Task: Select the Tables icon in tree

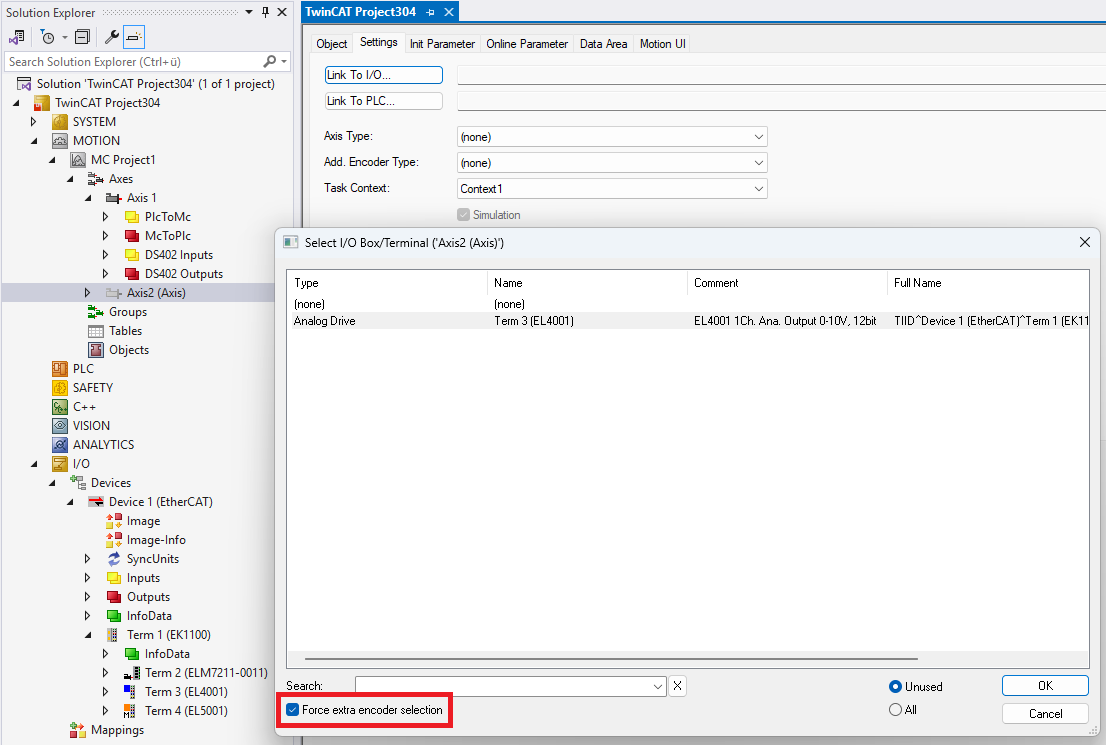Action: tap(96, 331)
